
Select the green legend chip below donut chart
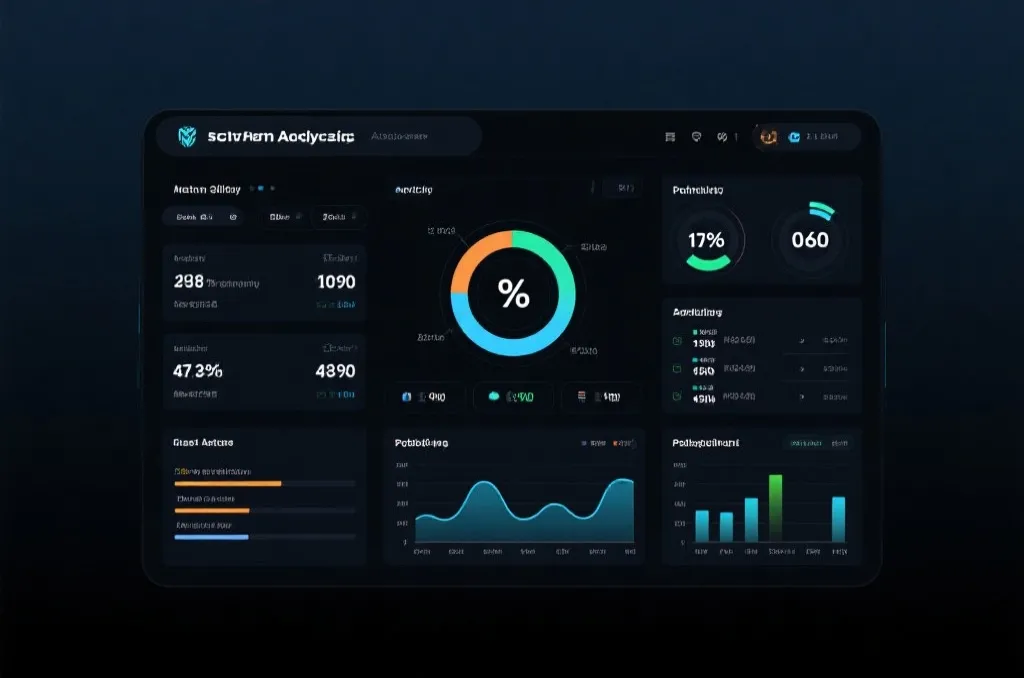tap(513, 396)
